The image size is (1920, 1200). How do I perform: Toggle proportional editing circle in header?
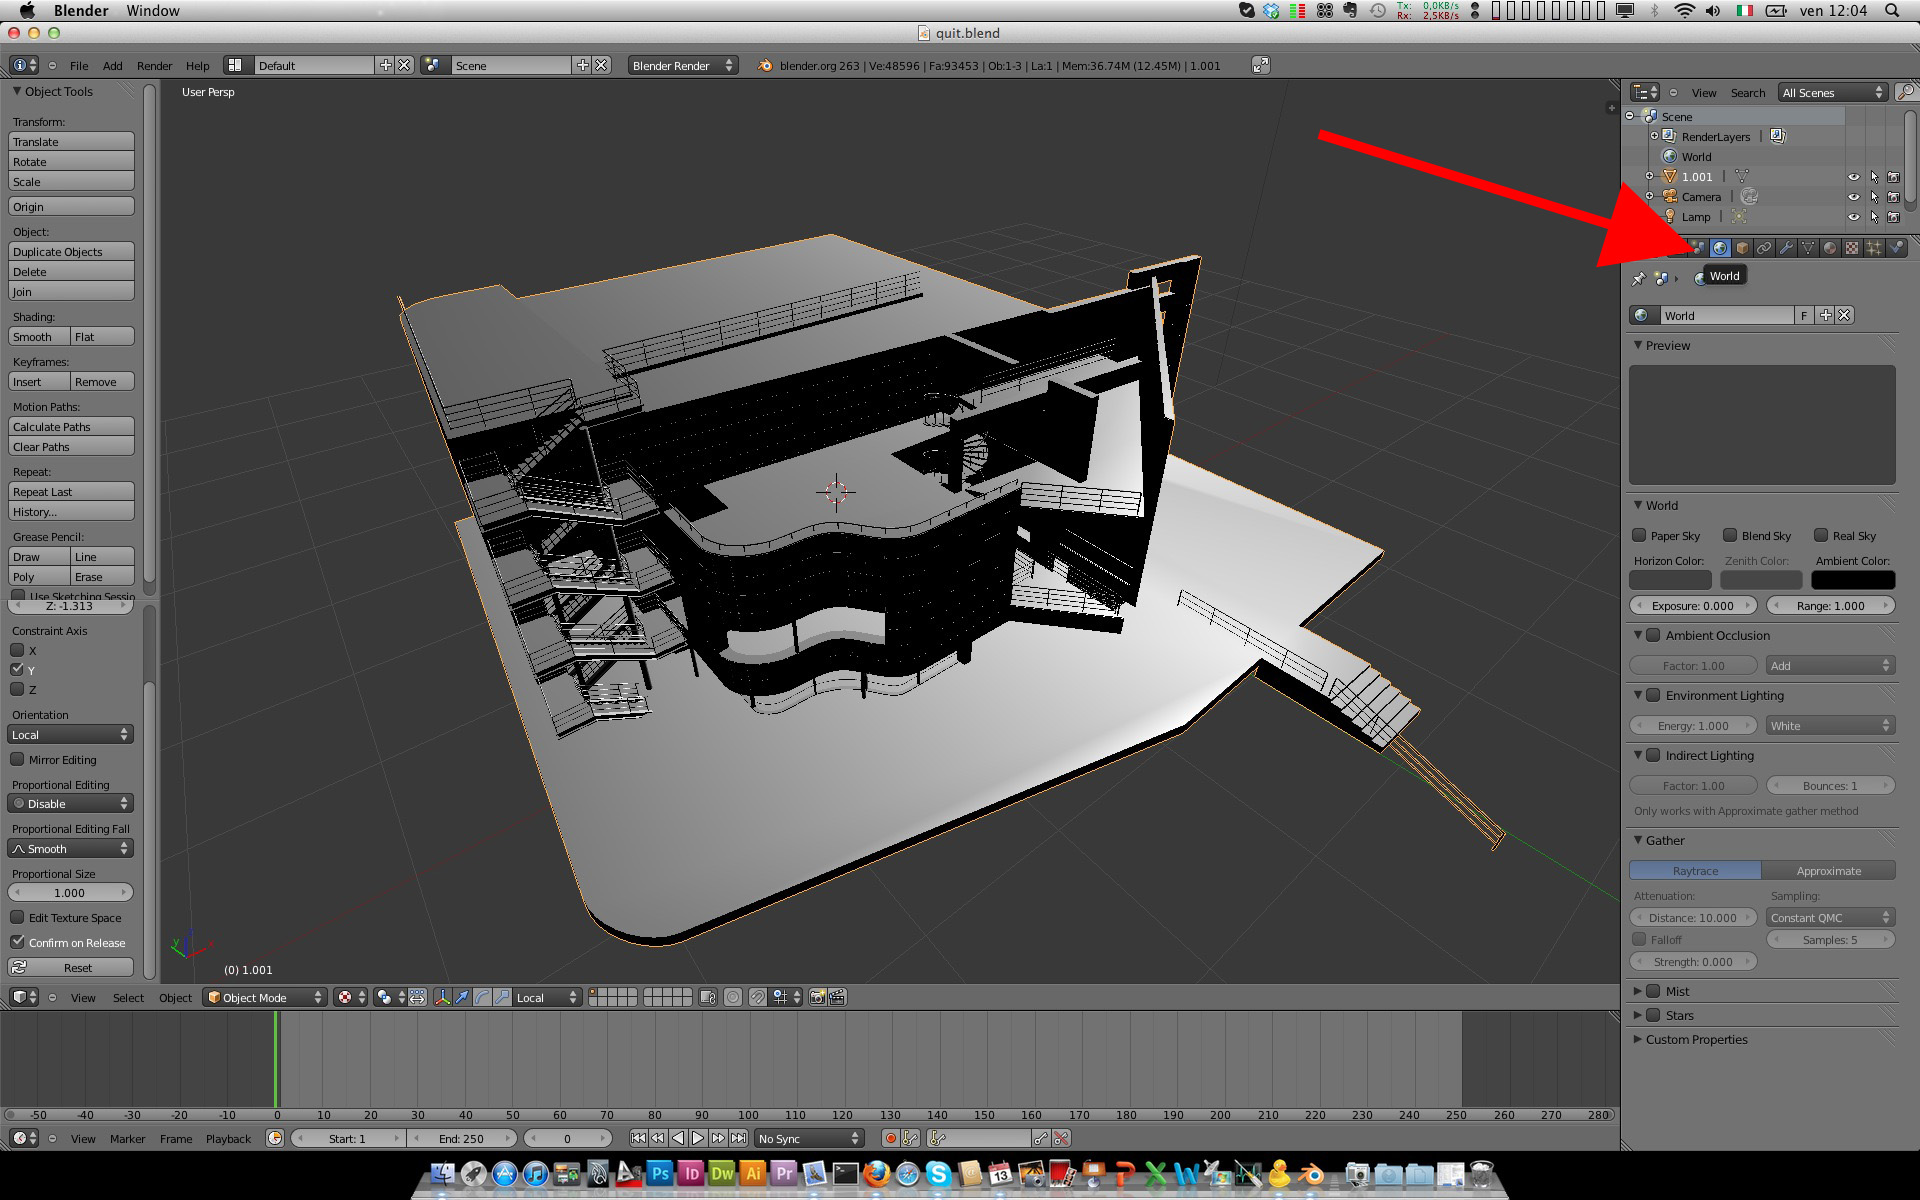733,997
